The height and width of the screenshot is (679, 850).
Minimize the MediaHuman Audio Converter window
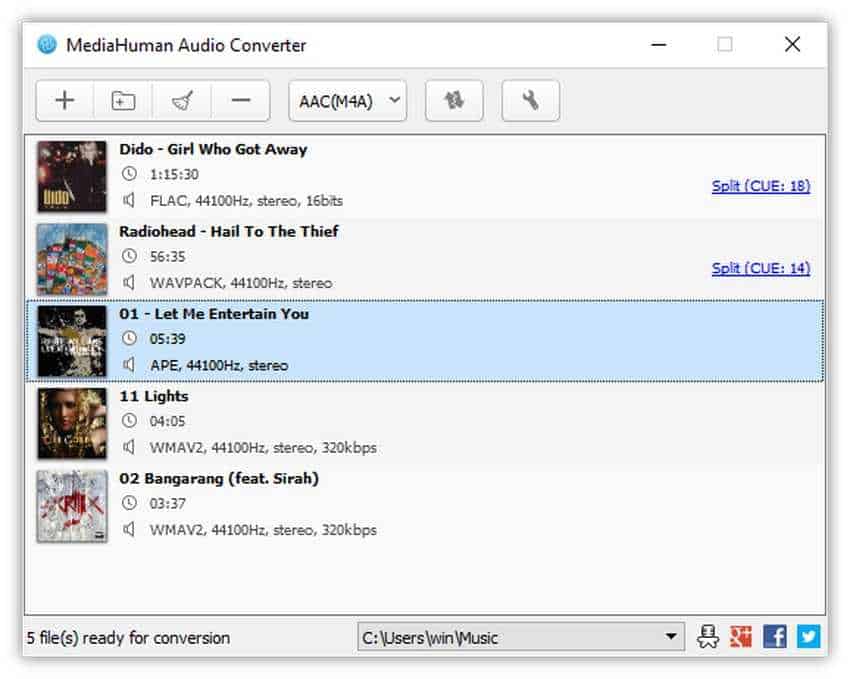pos(659,44)
